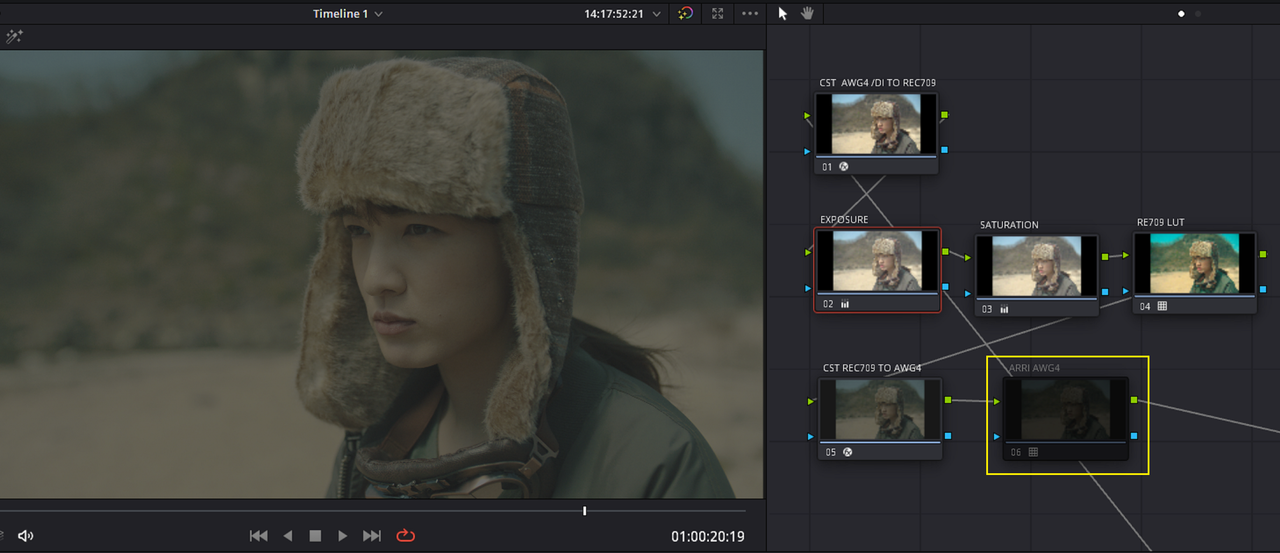The height and width of the screenshot is (553, 1280).
Task: Click the 'RE709 LUT' node label
Action: coord(1160,222)
